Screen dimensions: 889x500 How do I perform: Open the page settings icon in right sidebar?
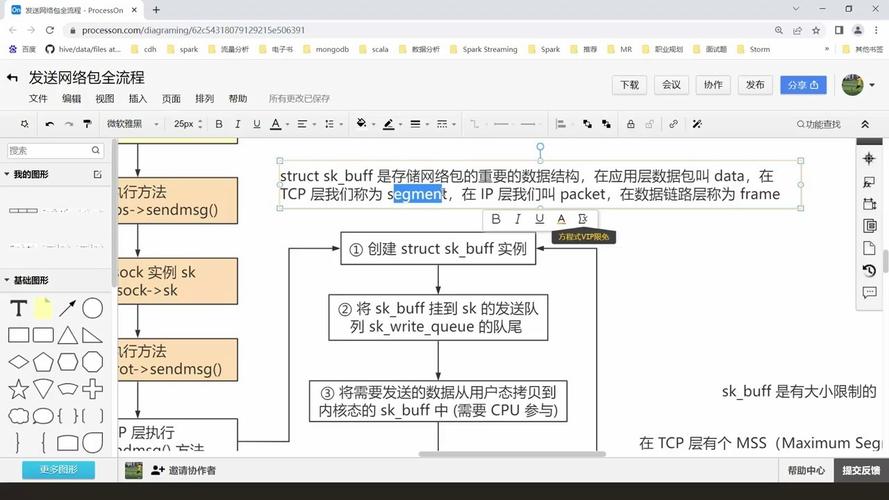tap(869, 248)
